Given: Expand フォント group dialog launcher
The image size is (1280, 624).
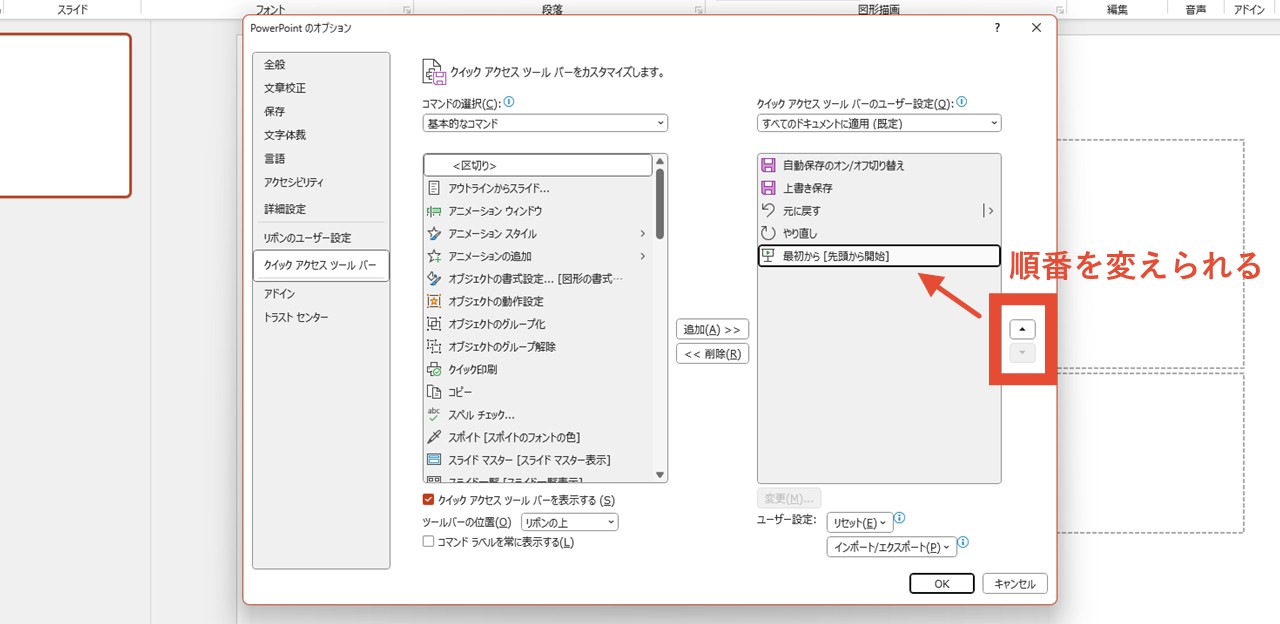Looking at the screenshot, I should pyautogui.click(x=407, y=9).
